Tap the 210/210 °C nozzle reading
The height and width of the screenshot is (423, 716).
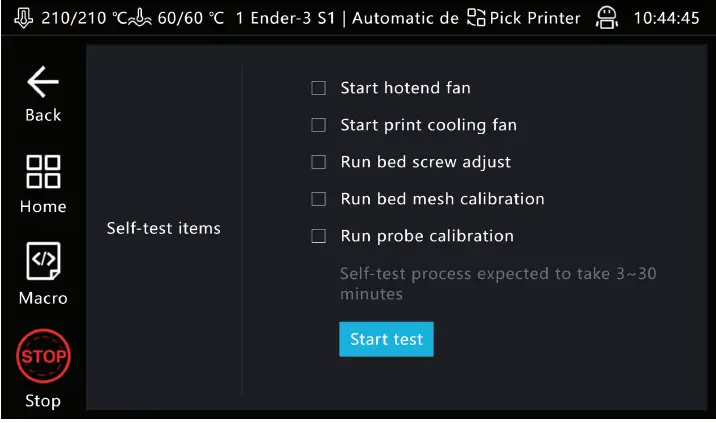(x=78, y=19)
